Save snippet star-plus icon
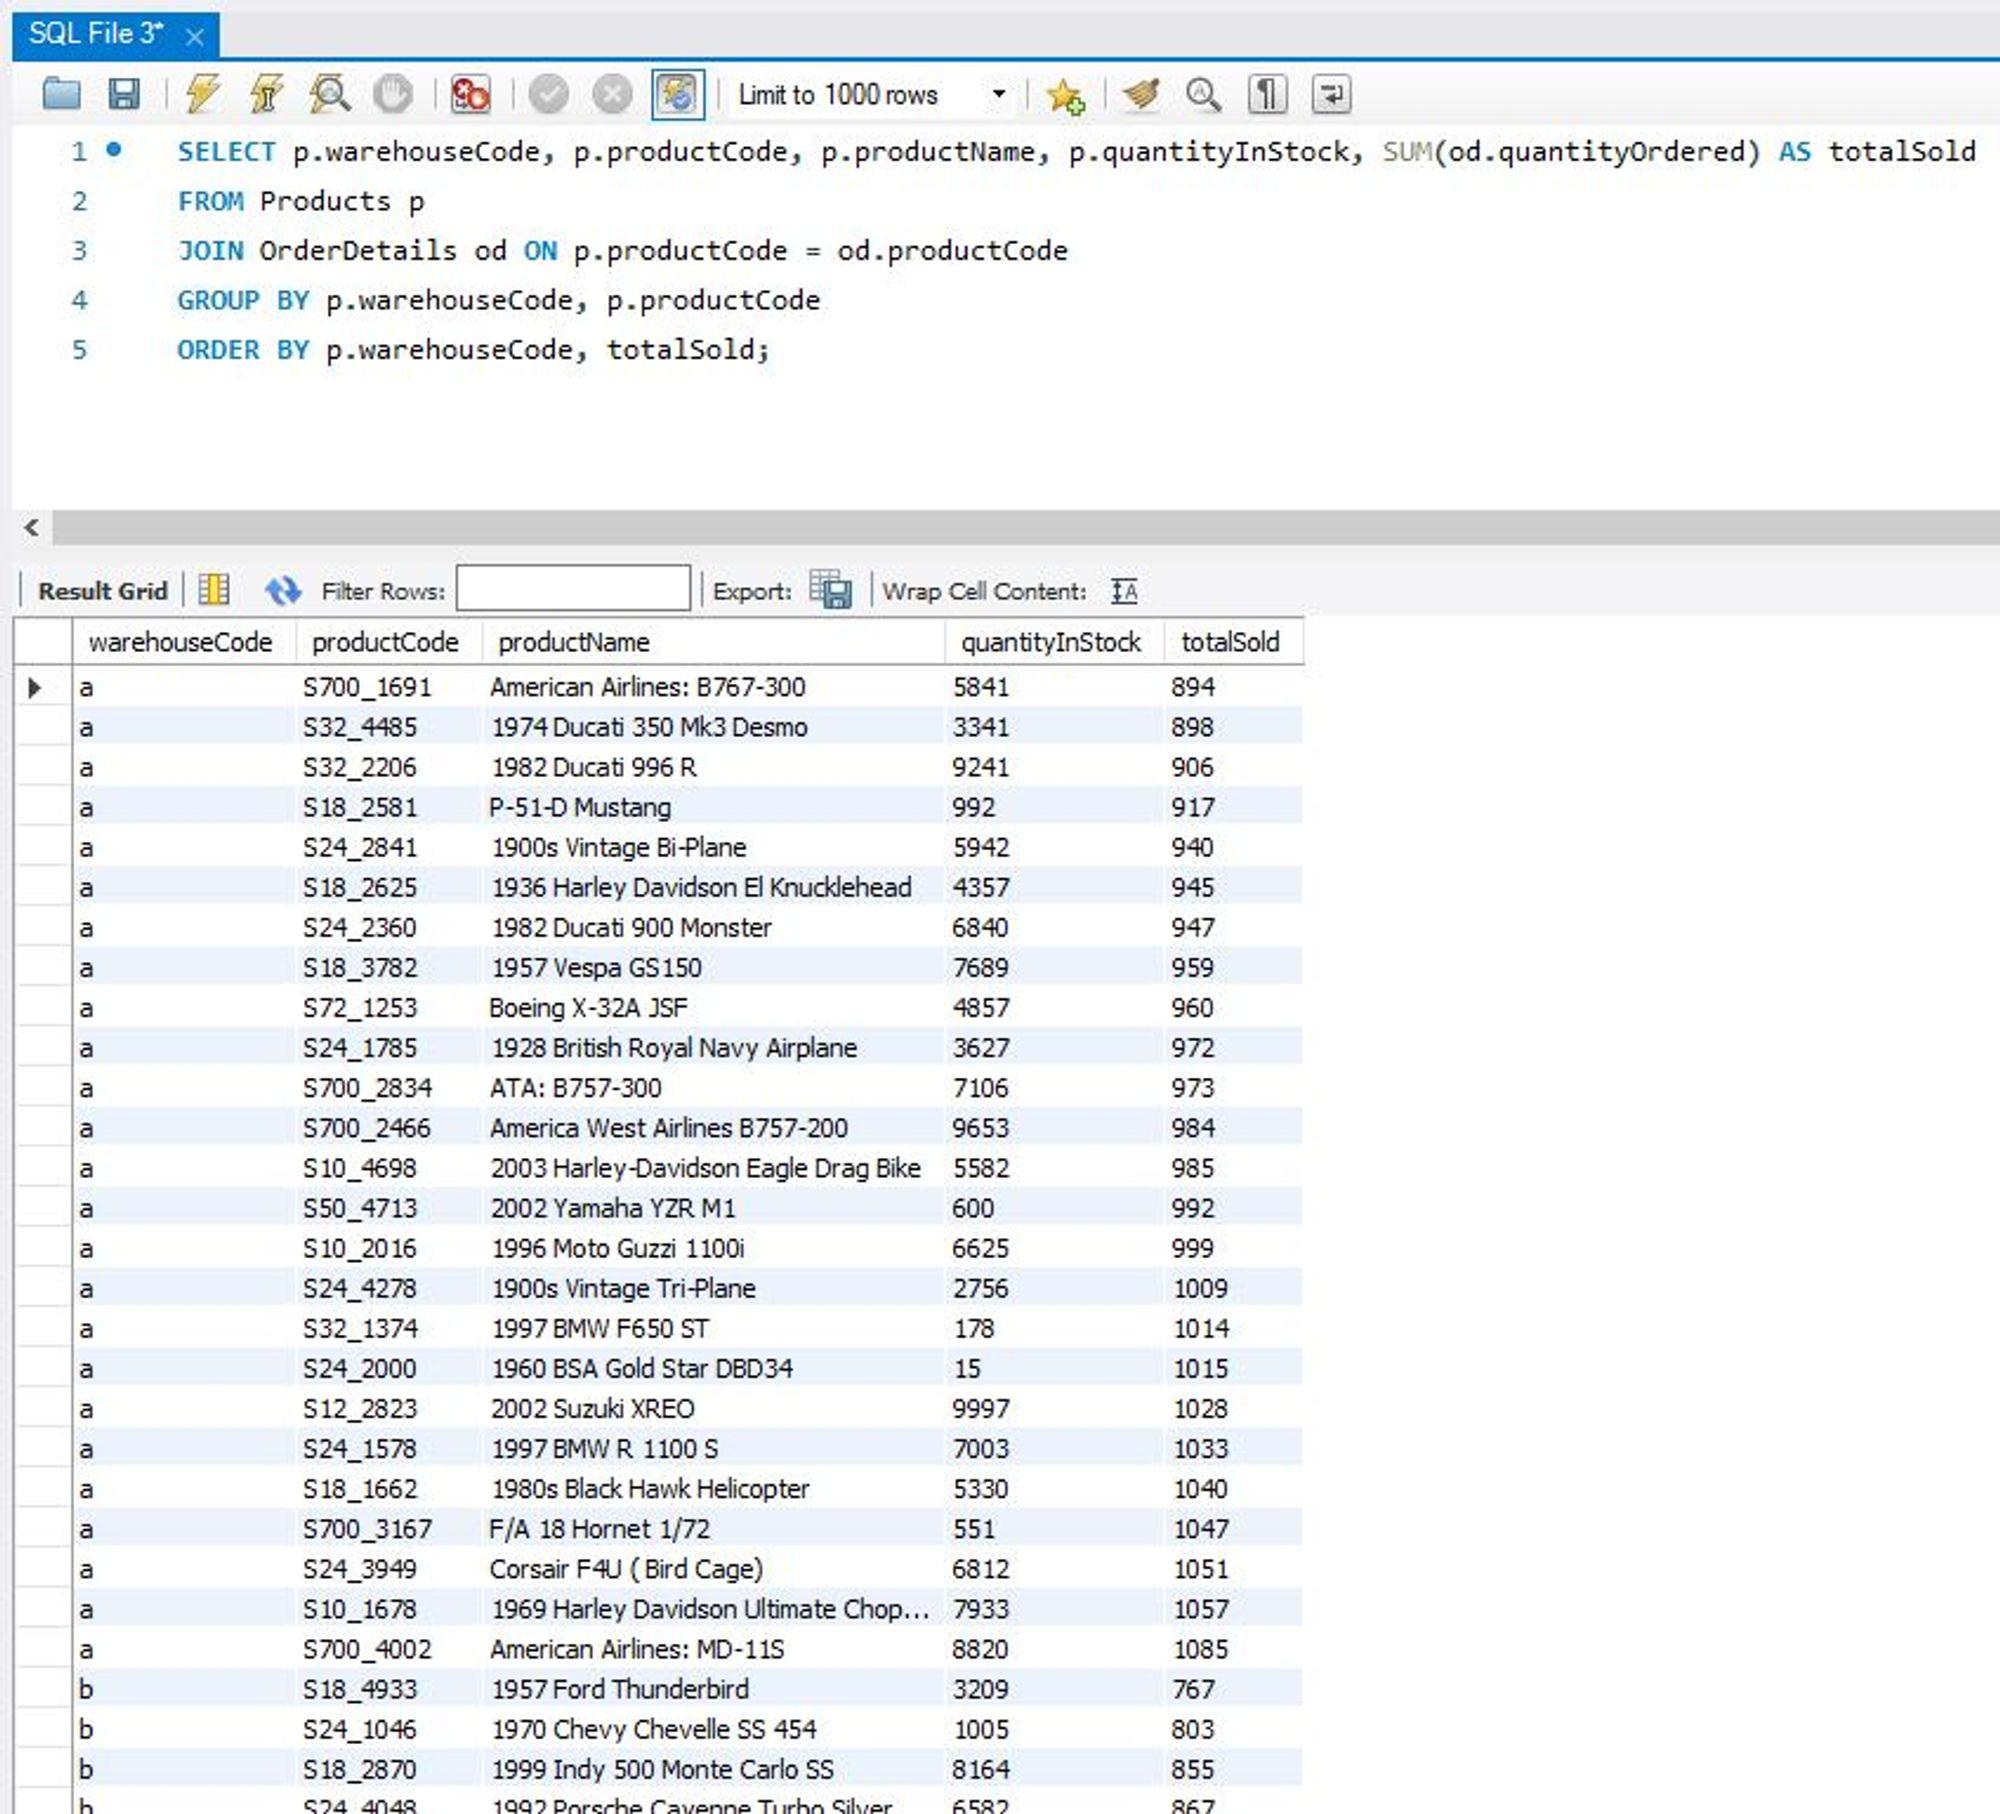This screenshot has height=1814, width=2000. (1064, 95)
